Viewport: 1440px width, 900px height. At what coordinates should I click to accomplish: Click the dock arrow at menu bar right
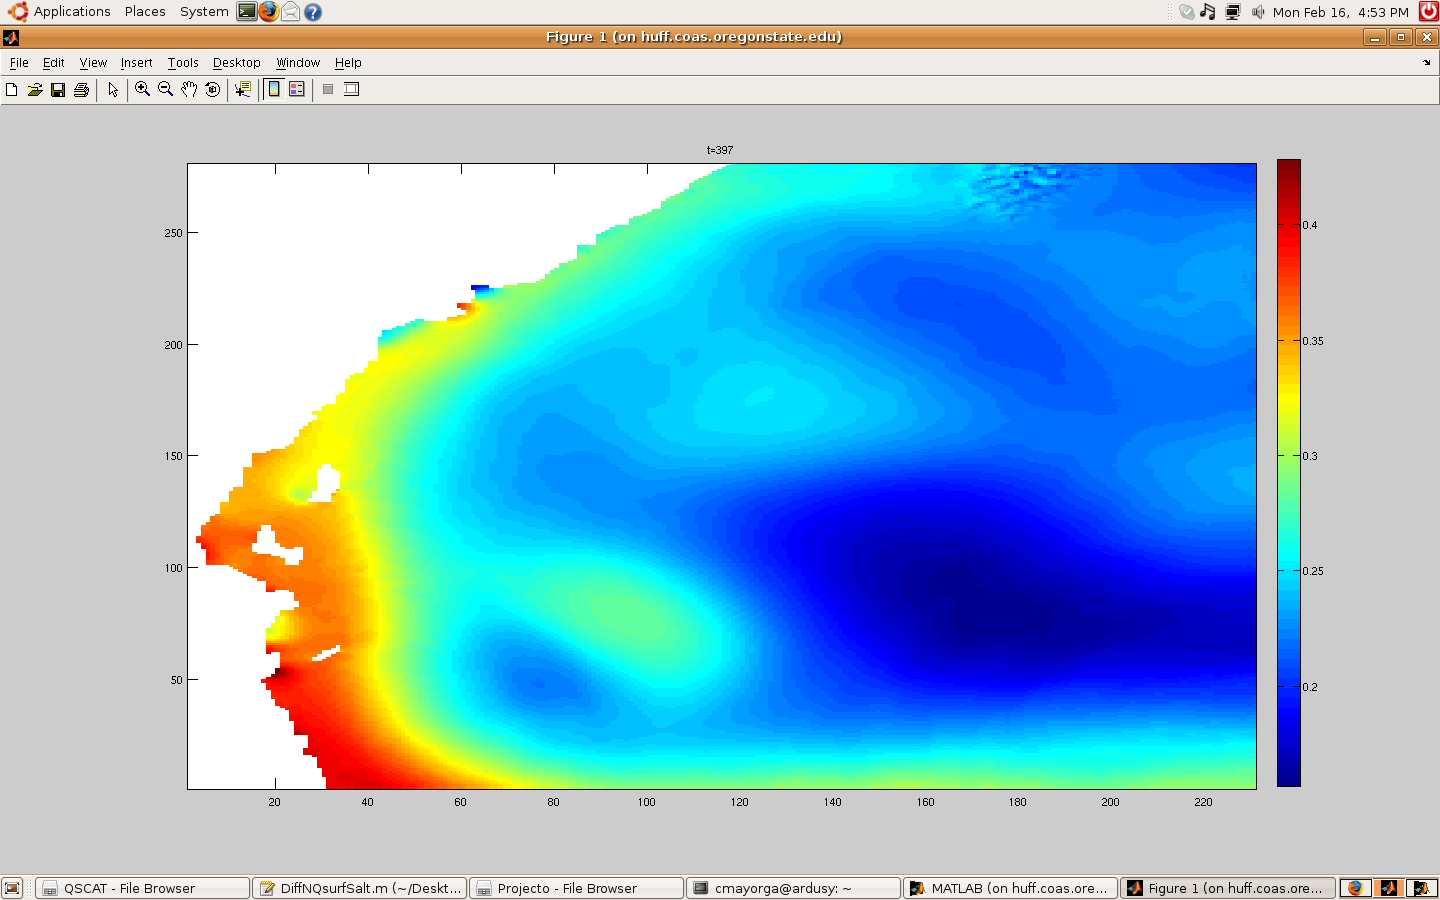pyautogui.click(x=1426, y=63)
